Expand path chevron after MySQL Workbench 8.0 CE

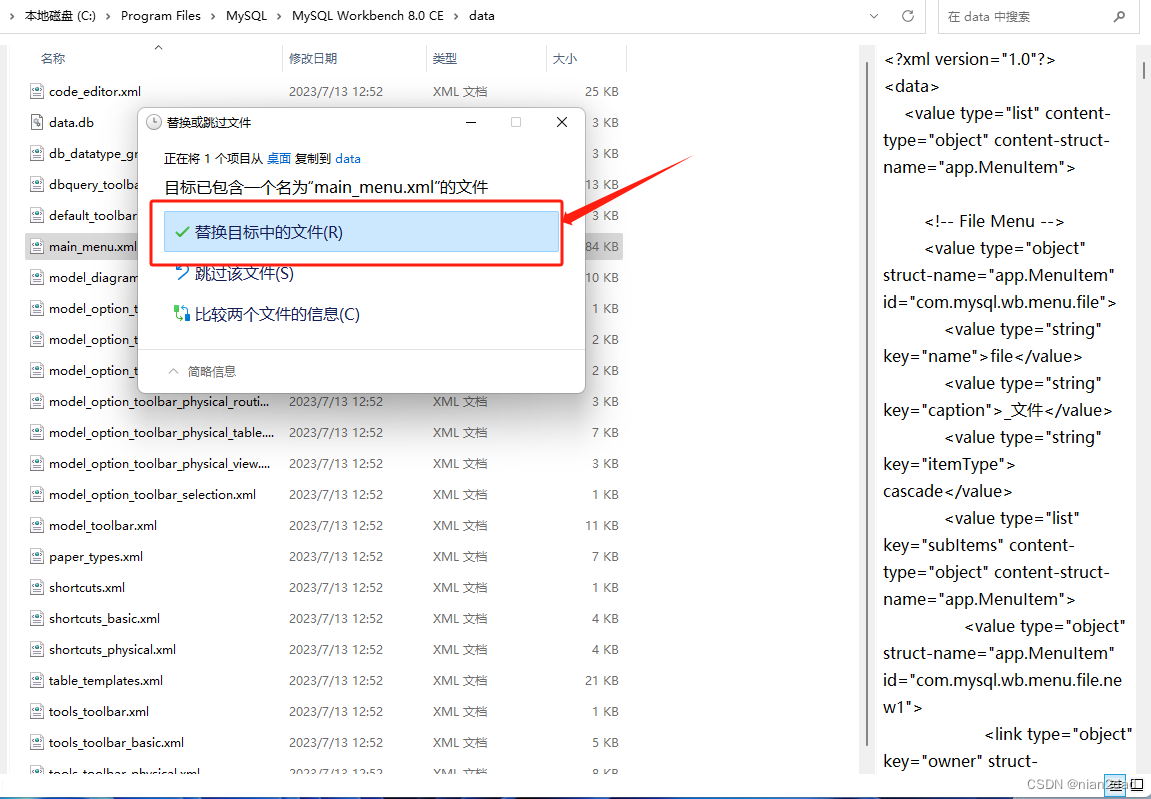click(456, 16)
